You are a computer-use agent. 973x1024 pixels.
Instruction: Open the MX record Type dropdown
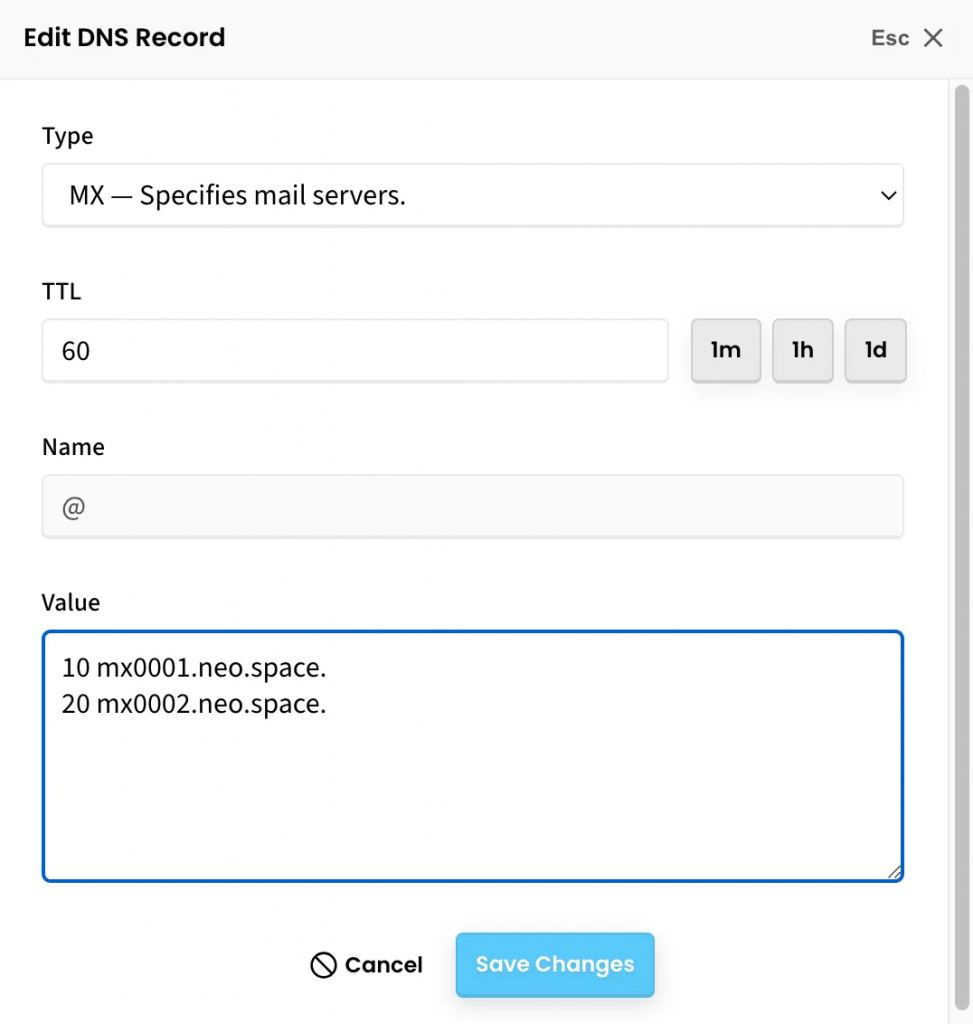(472, 195)
